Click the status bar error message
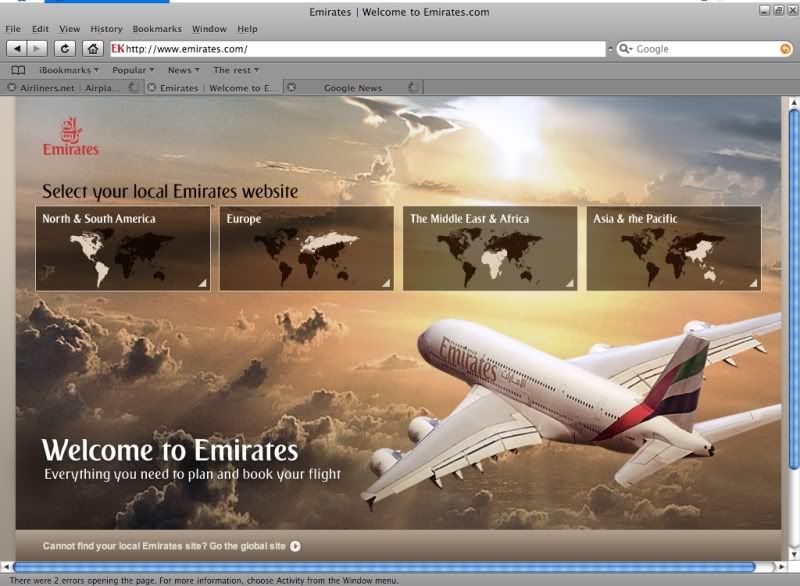Viewport: 800px width, 586px height. [204, 580]
